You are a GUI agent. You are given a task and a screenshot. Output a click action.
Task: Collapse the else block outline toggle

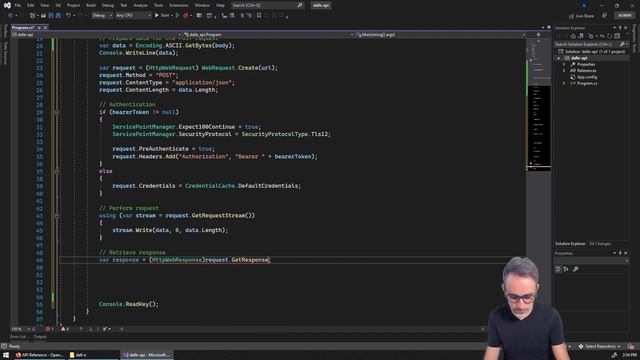(x=57, y=171)
